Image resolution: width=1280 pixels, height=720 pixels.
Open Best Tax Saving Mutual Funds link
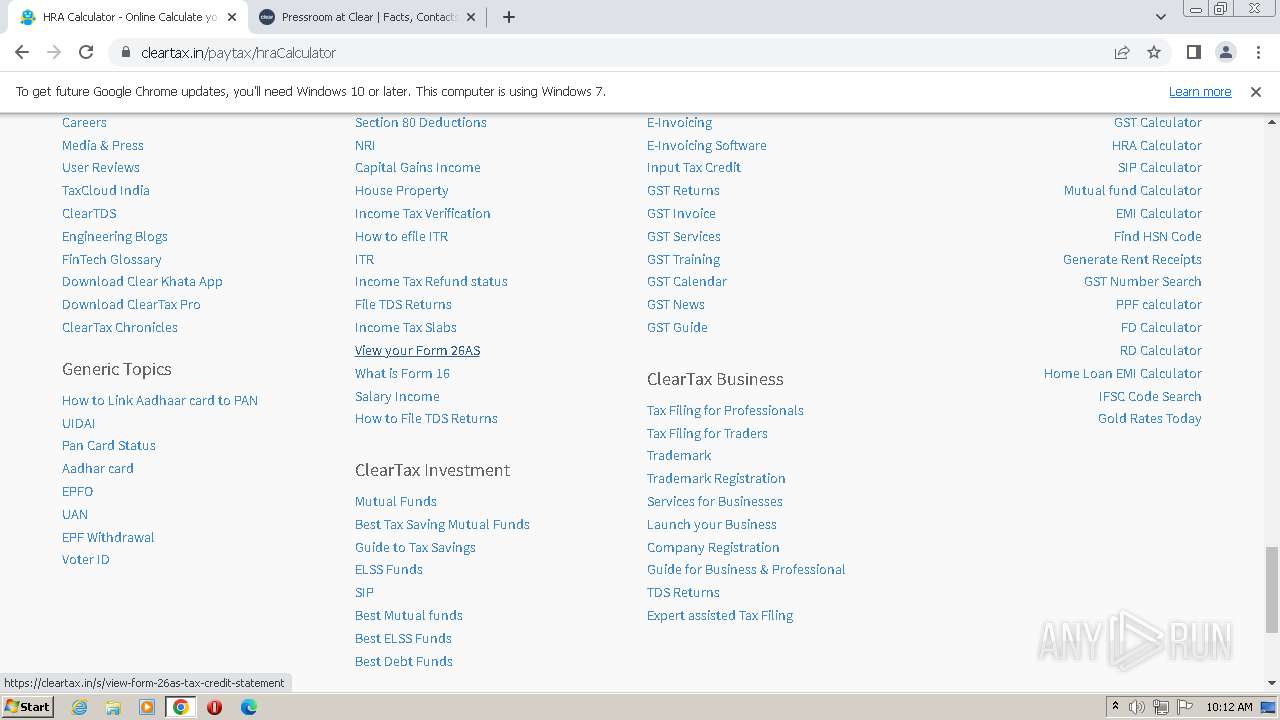click(x=442, y=524)
